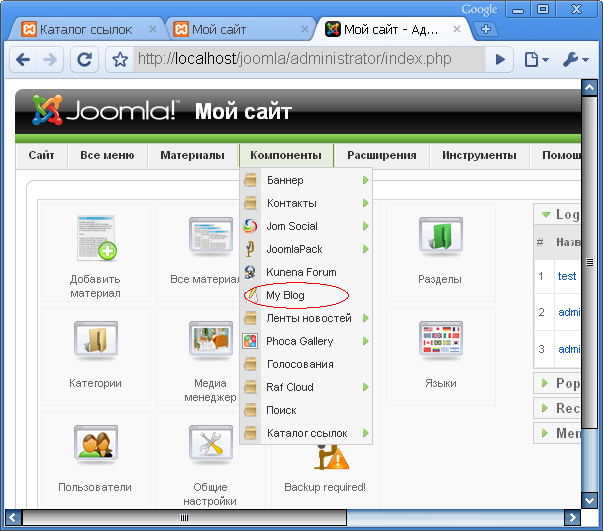Image resolution: width=603 pixels, height=531 pixels.
Task: Close the Каталог ссылок tab
Action: [x=153, y=29]
